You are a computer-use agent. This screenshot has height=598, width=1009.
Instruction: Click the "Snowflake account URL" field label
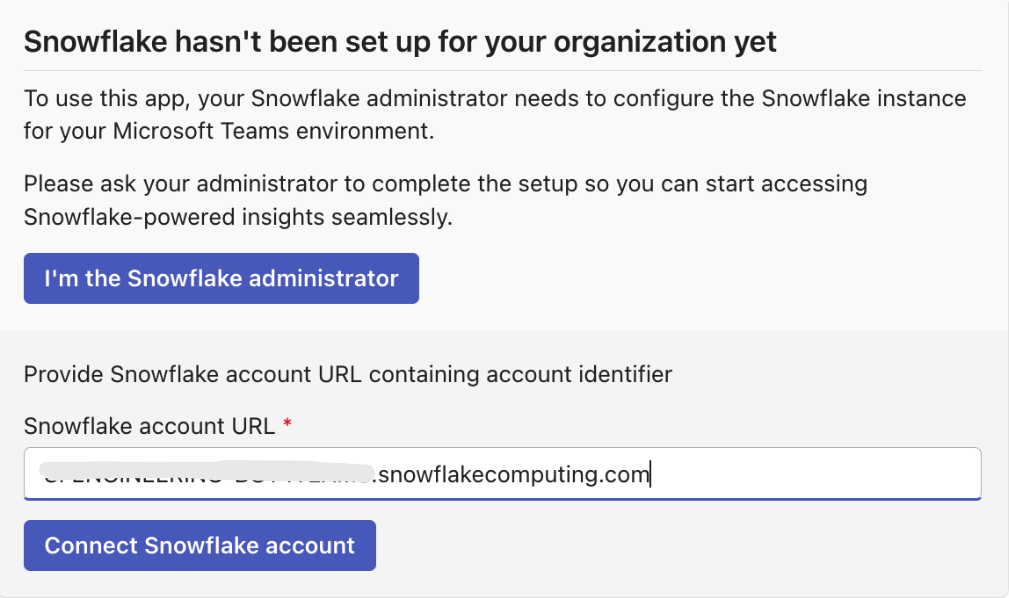pos(149,426)
